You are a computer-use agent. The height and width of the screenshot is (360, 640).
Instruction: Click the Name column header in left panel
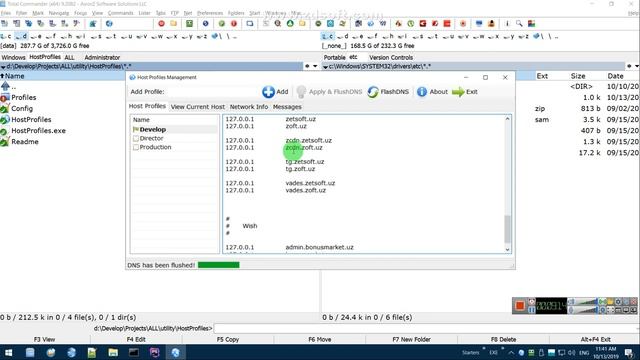tap(63, 76)
